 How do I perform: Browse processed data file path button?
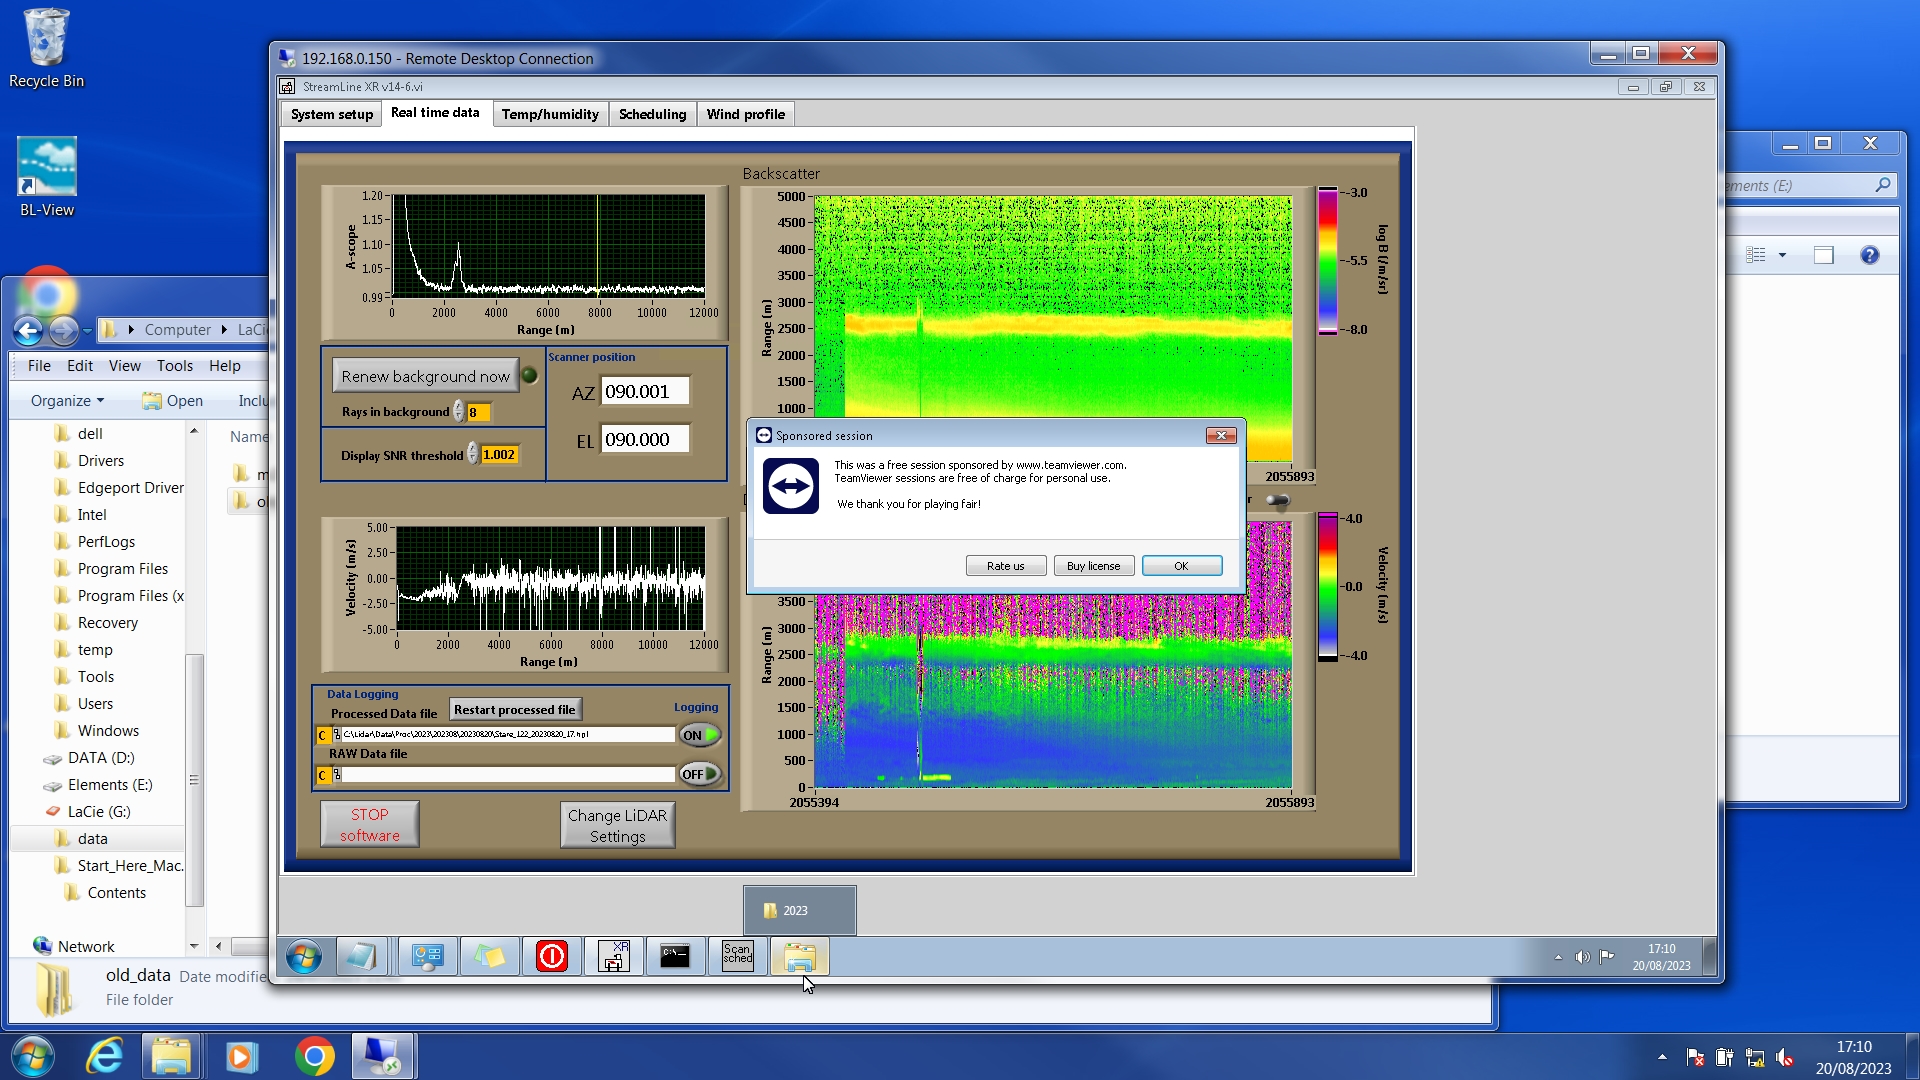(x=336, y=735)
